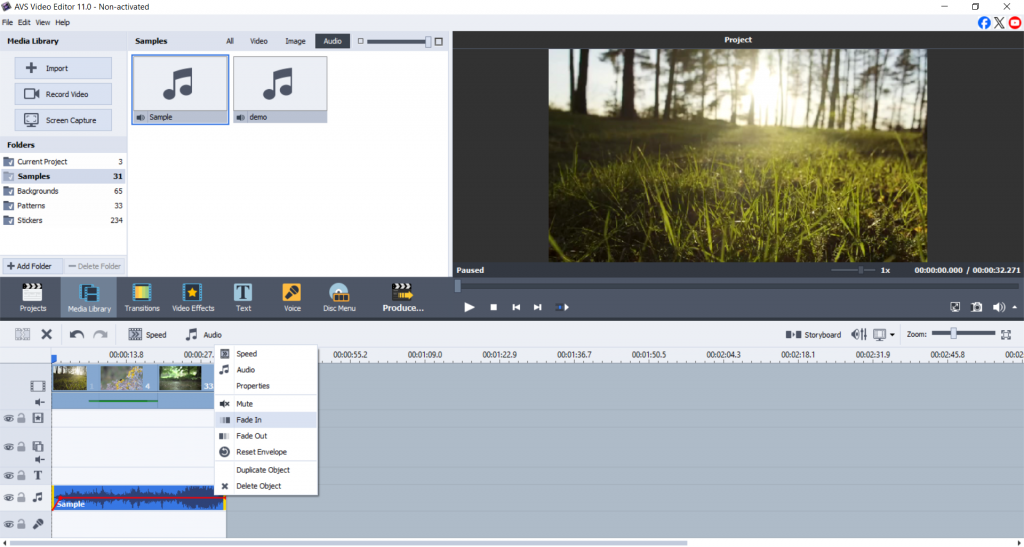
Task: Click the timeline Zoom slider handle
Action: pyautogui.click(x=953, y=333)
